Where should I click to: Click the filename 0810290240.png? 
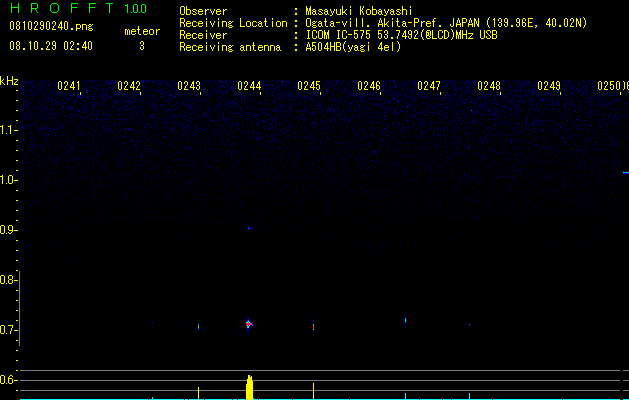(51, 26)
